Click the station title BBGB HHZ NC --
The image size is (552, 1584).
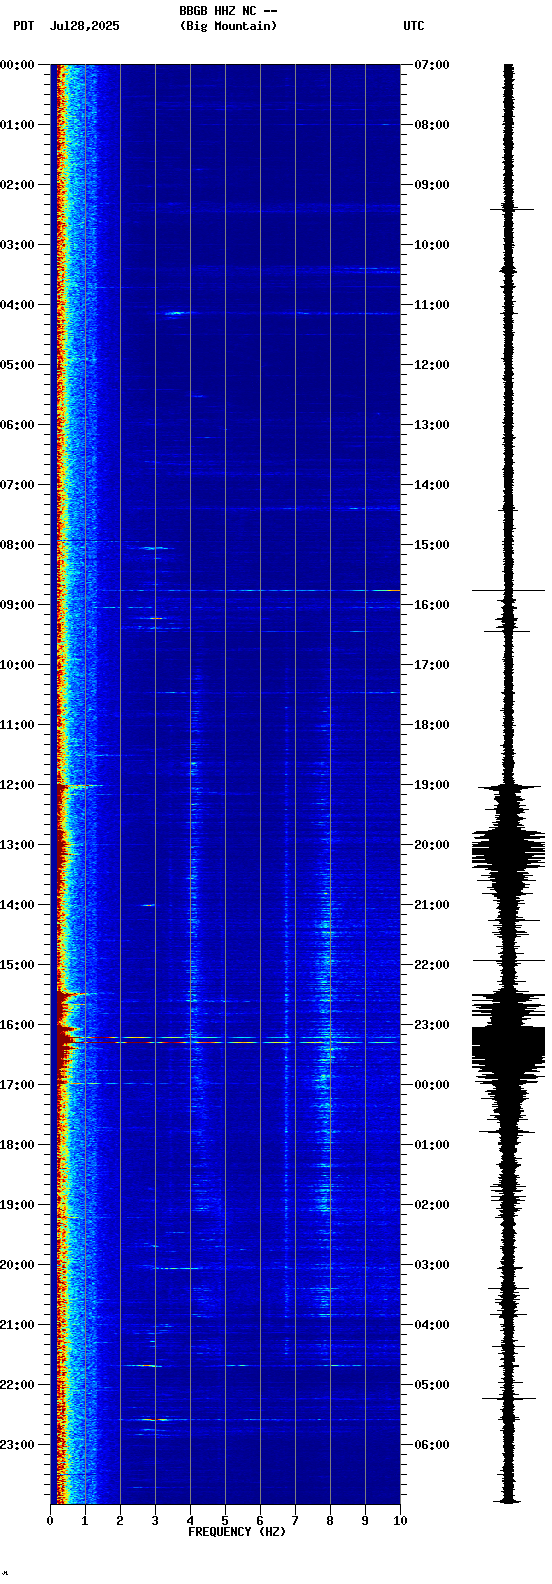click(x=228, y=11)
